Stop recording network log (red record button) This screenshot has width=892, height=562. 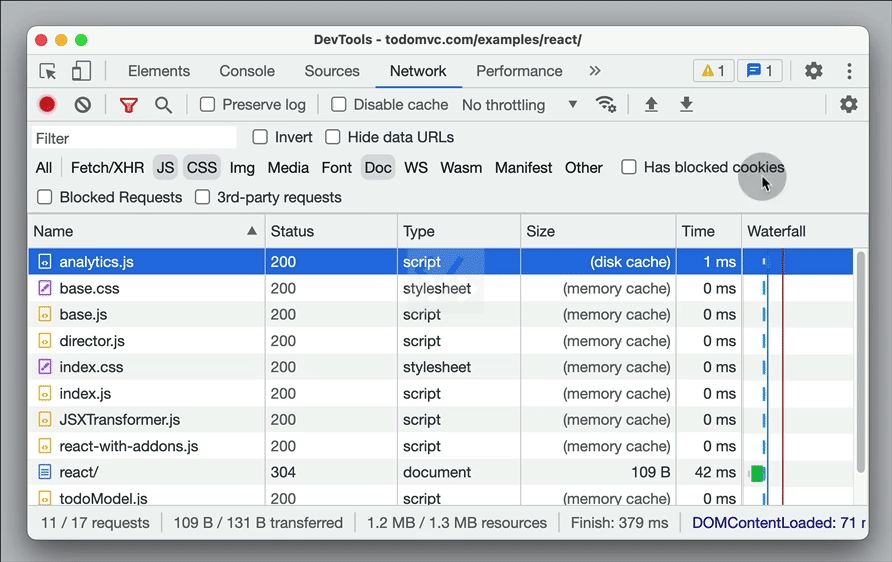click(x=47, y=105)
